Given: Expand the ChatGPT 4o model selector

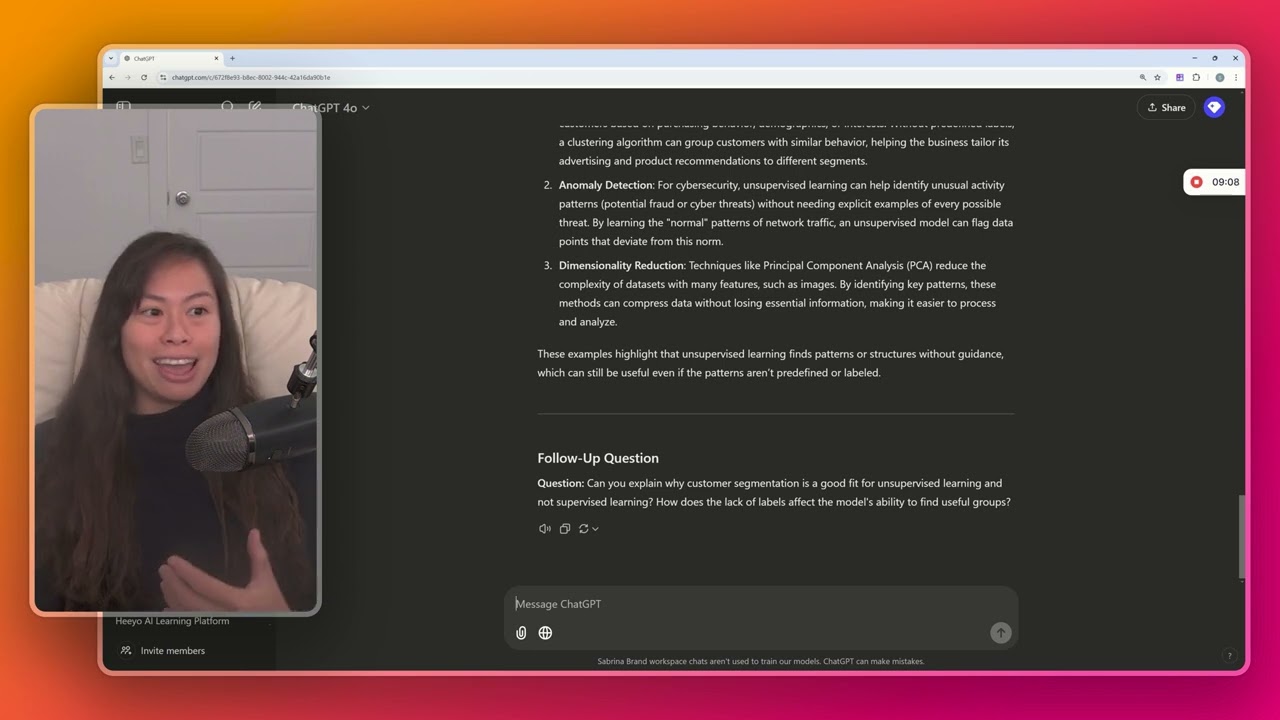Looking at the screenshot, I should (x=331, y=107).
